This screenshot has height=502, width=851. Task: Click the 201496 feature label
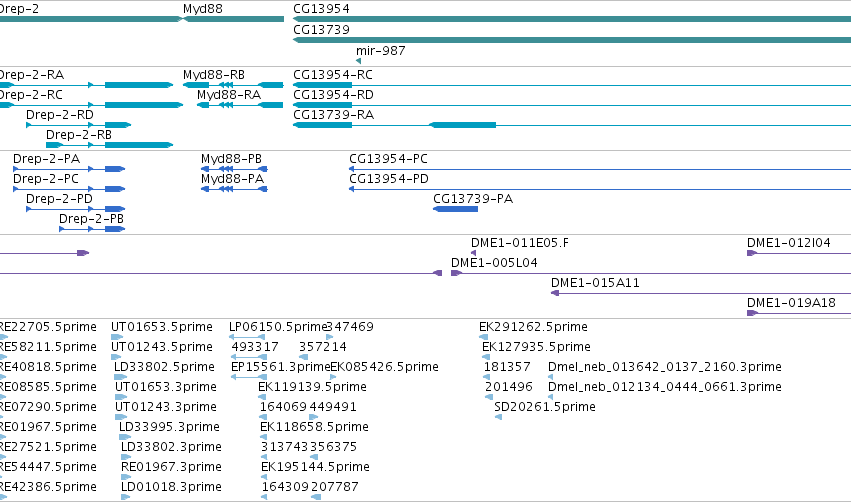(509, 387)
